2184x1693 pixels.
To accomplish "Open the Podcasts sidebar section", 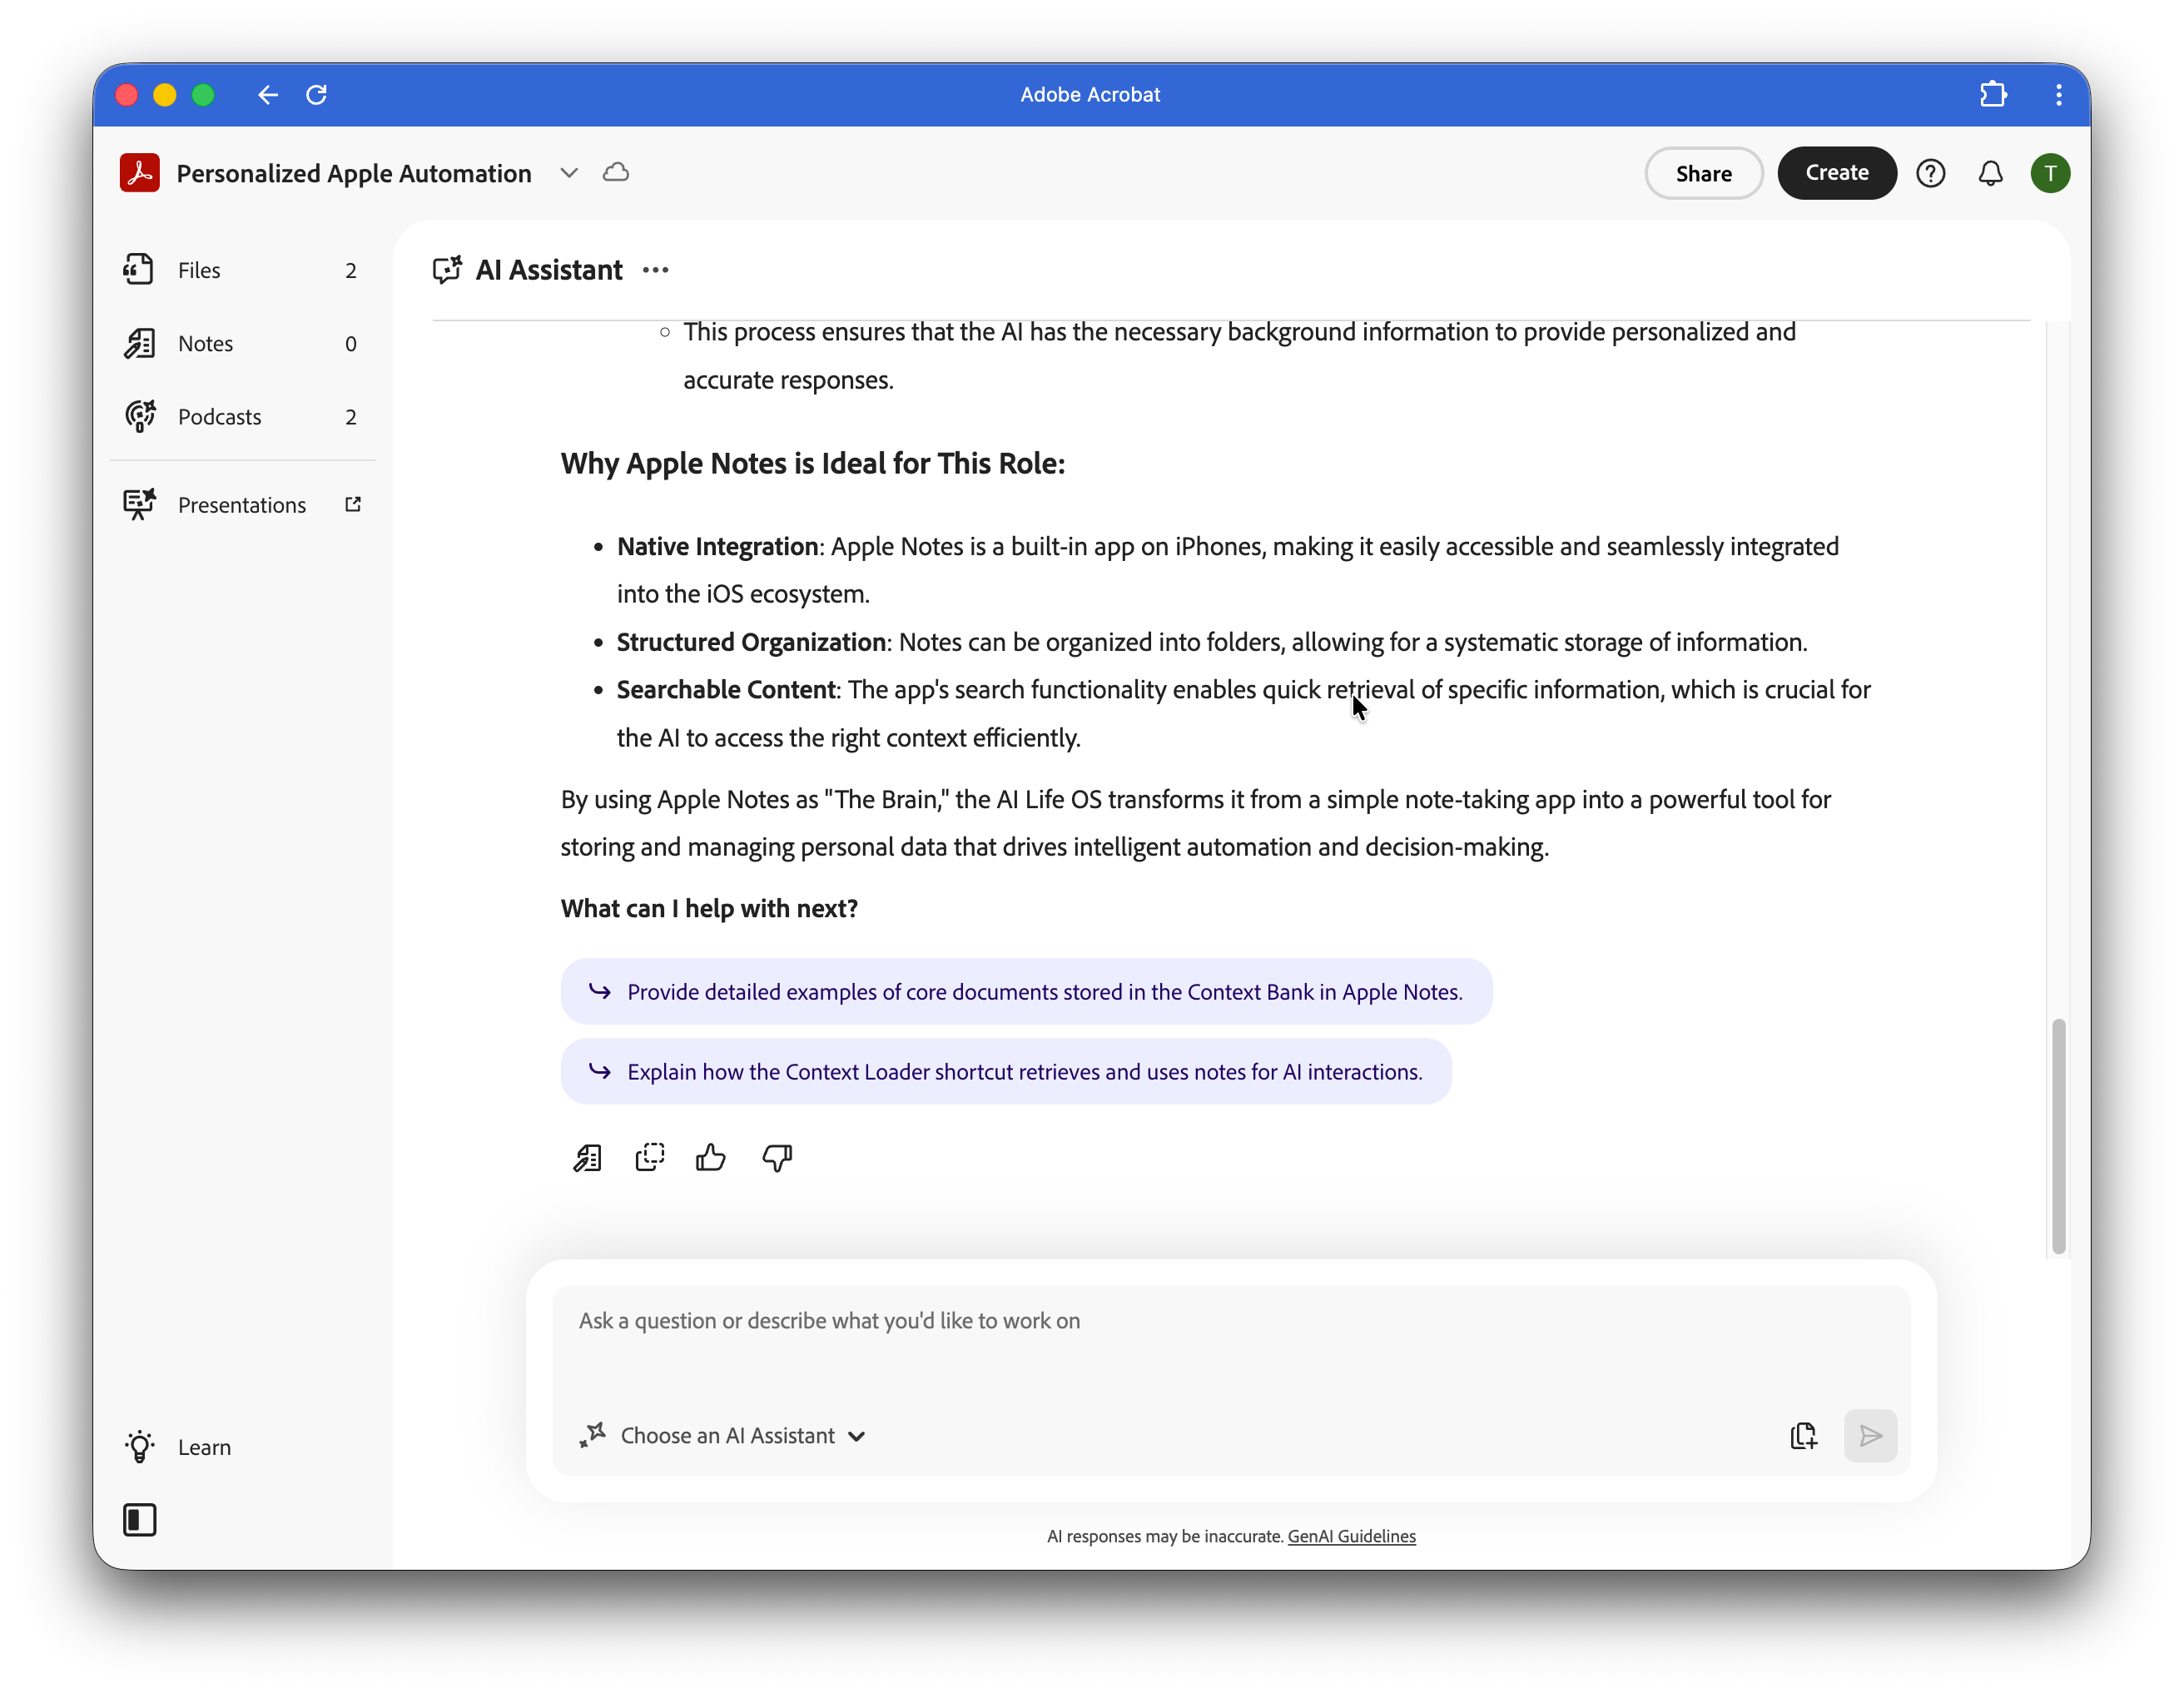I will 219,417.
